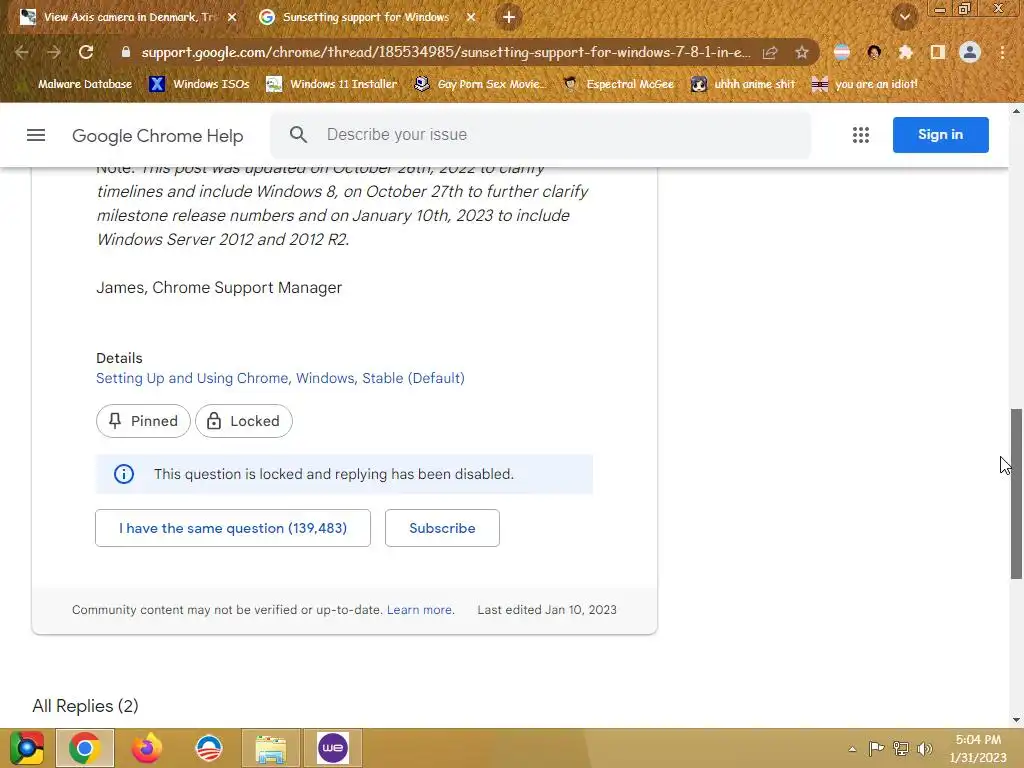
Task: Click the Google Chrome Help title
Action: pyautogui.click(x=157, y=135)
